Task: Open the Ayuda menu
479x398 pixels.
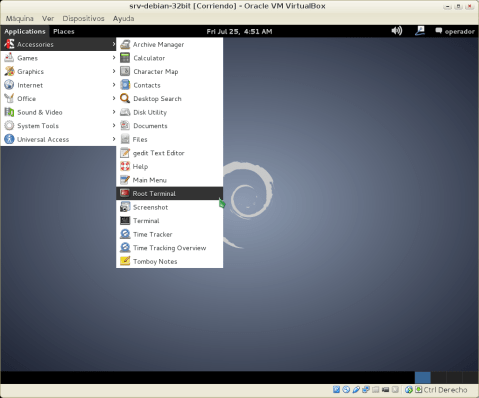Action: [x=123, y=18]
